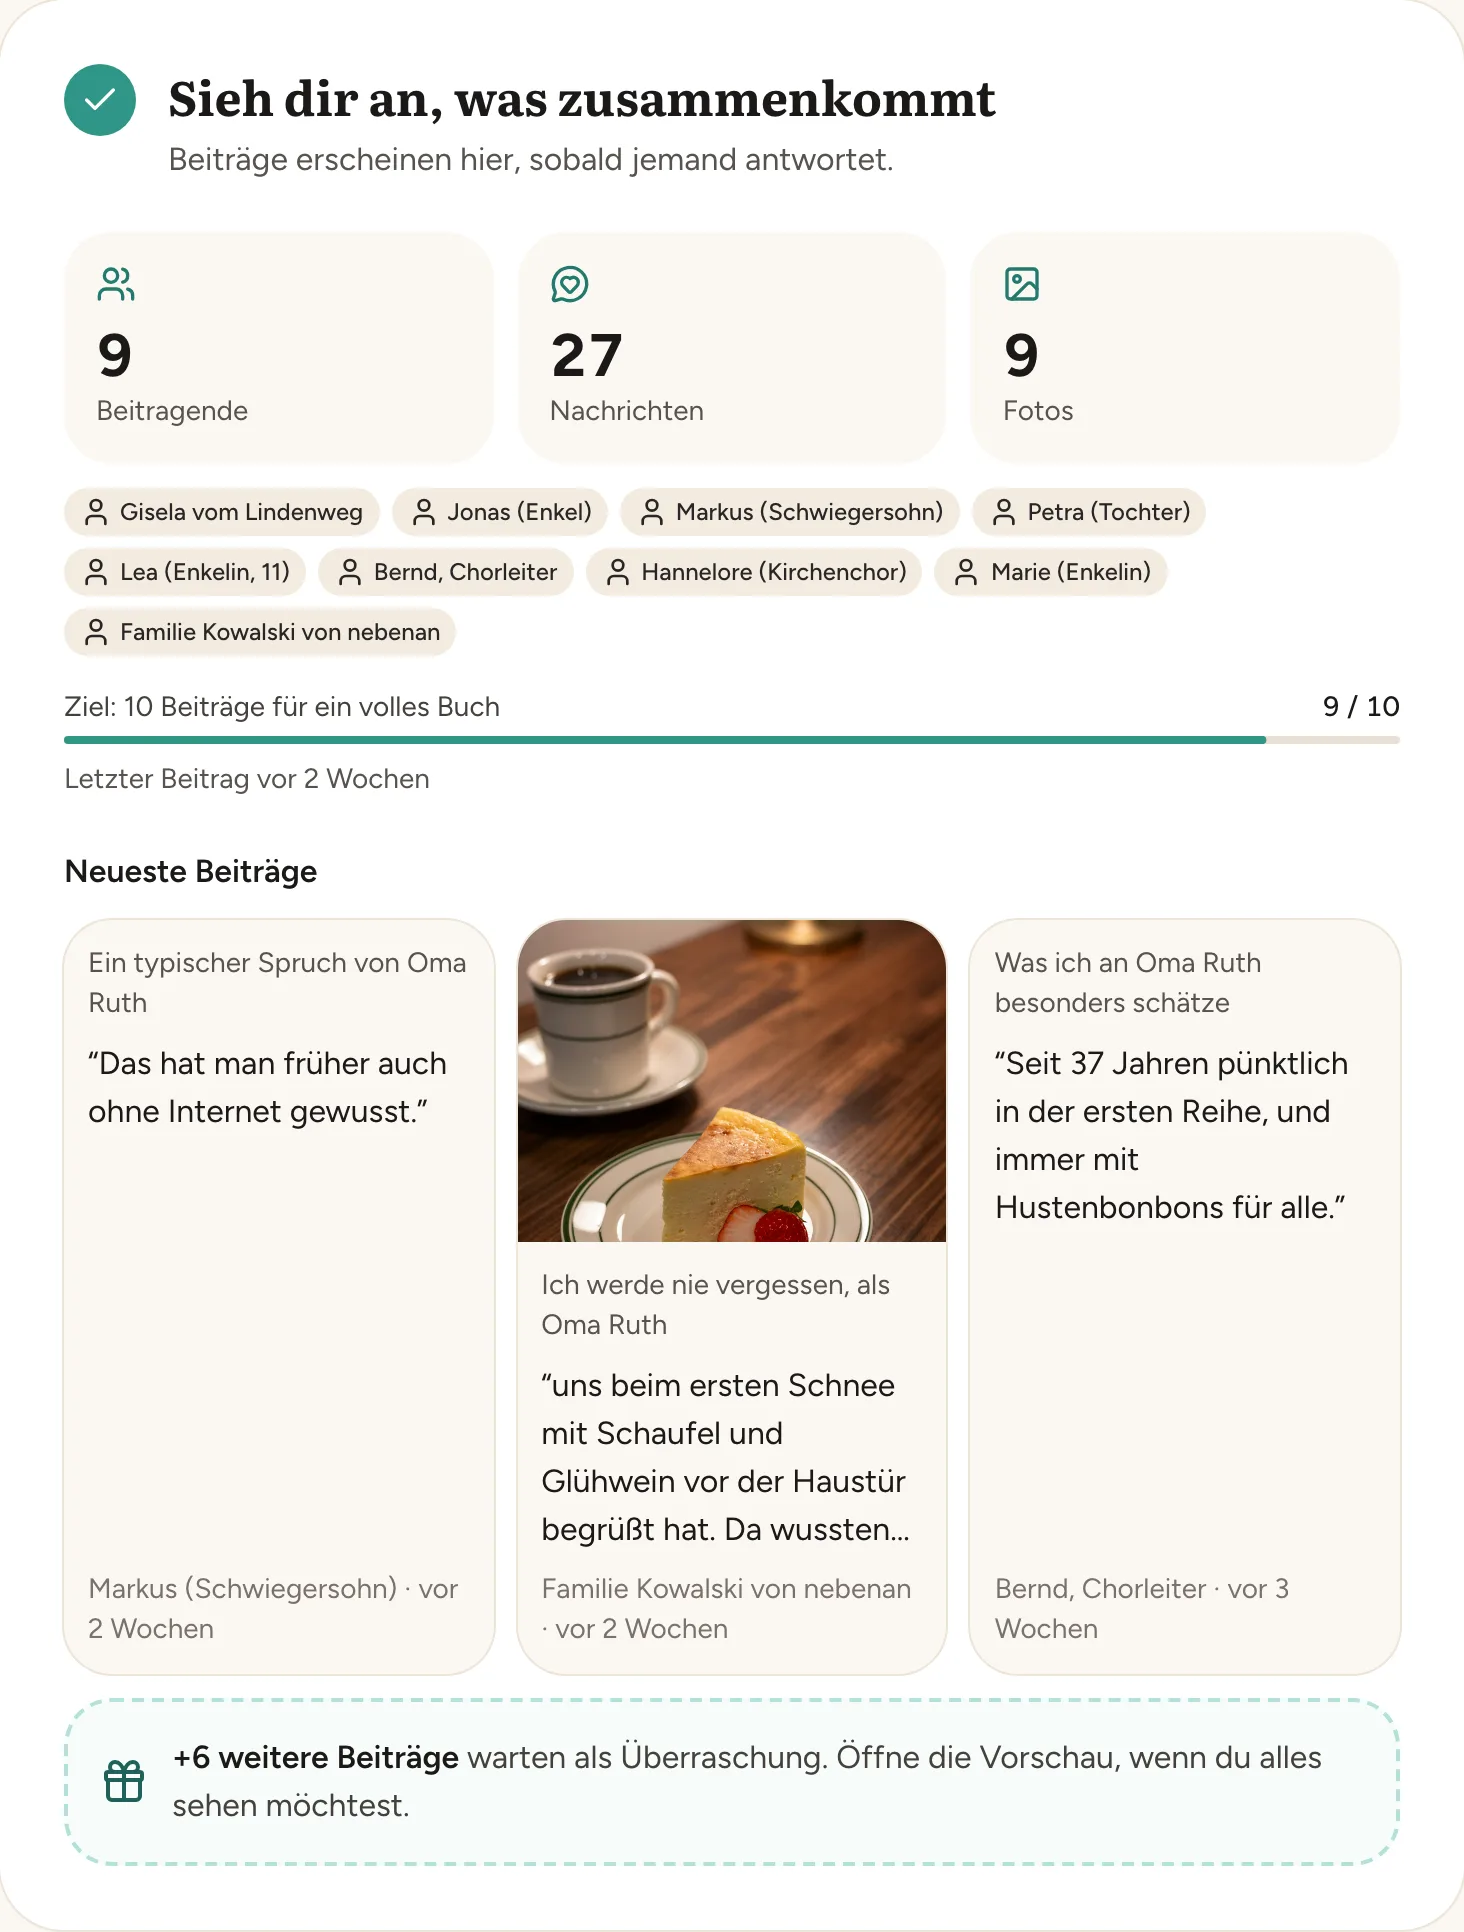Open the cheesecake and coffee photo
Image resolution: width=1464 pixels, height=1932 pixels.
click(x=732, y=1081)
